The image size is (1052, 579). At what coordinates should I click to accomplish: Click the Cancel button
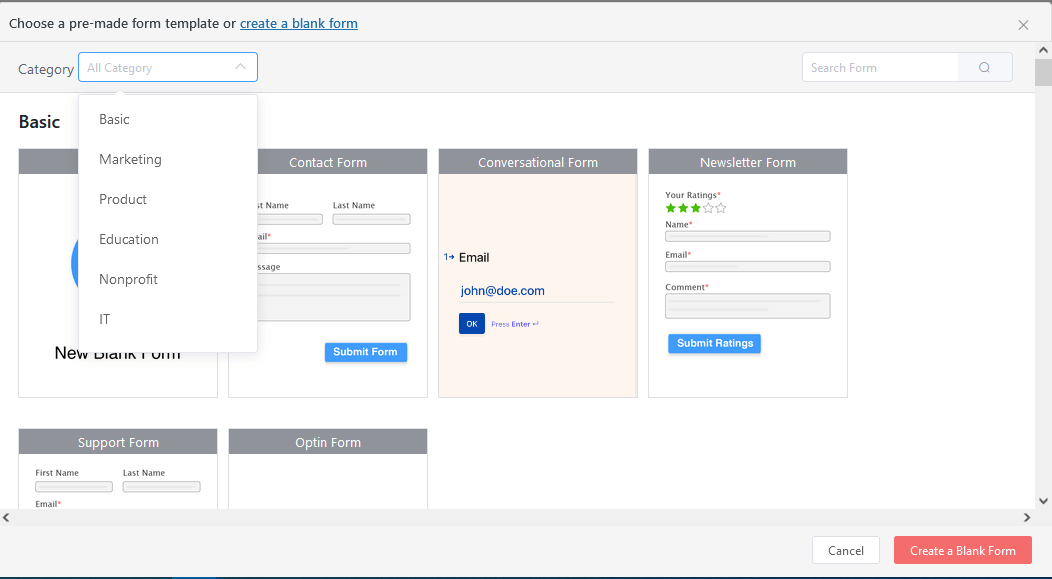(x=845, y=550)
